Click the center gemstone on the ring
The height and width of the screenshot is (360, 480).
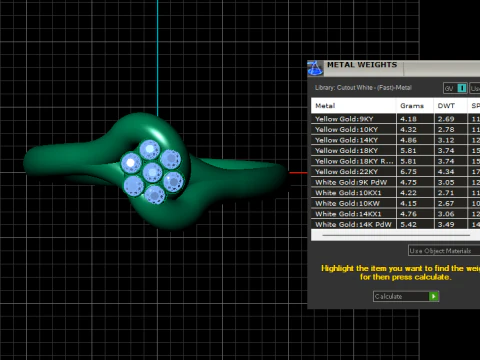pyautogui.click(x=152, y=172)
